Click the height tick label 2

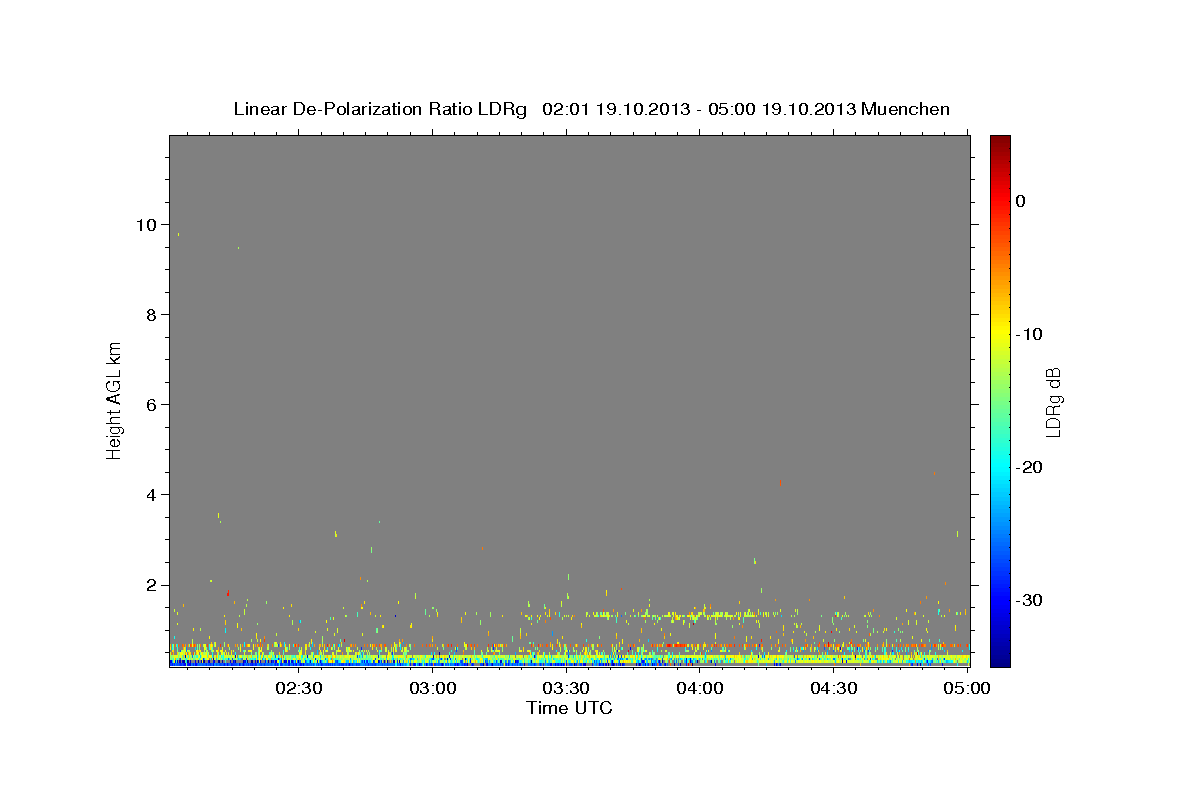150,584
